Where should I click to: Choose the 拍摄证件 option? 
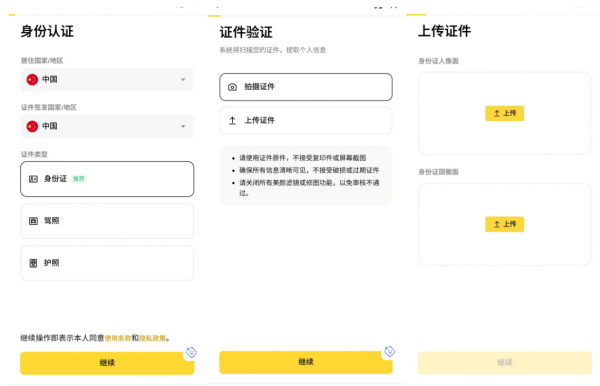click(x=306, y=87)
